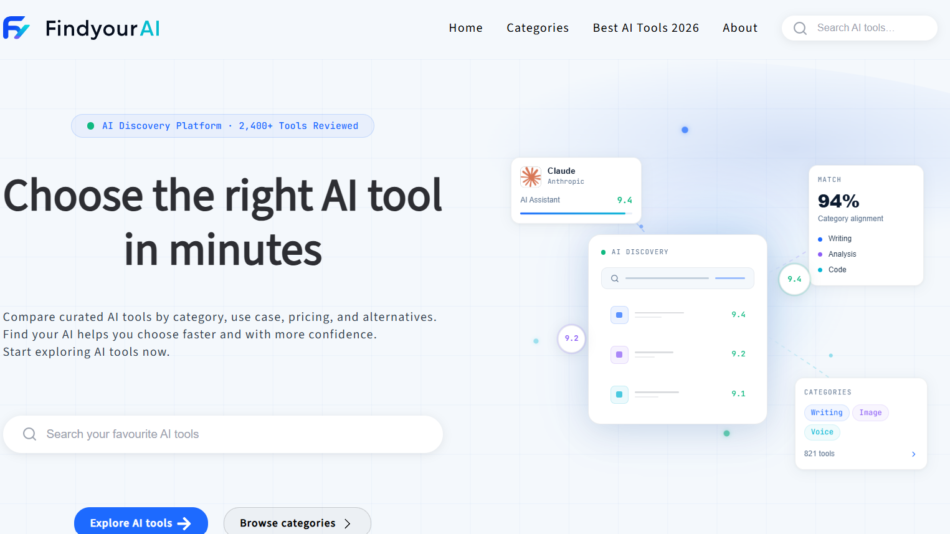Image resolution: width=950 pixels, height=534 pixels.
Task: Click the circular 9.2 score badge
Action: tap(571, 338)
